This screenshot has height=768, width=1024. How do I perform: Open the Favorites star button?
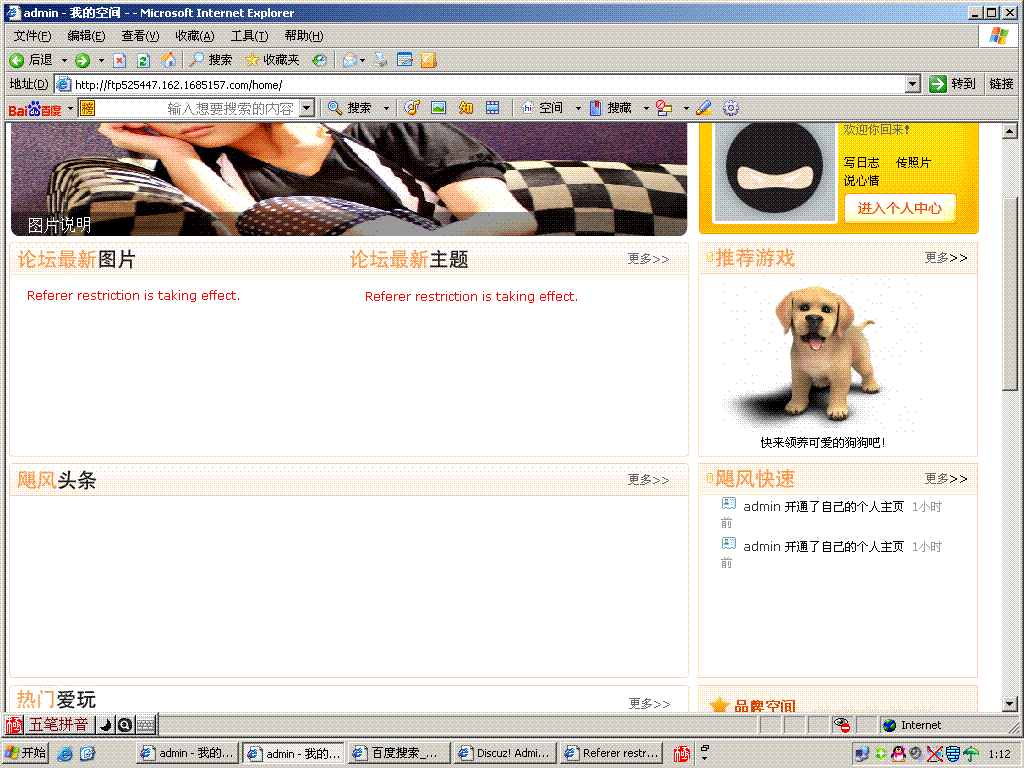pos(272,60)
